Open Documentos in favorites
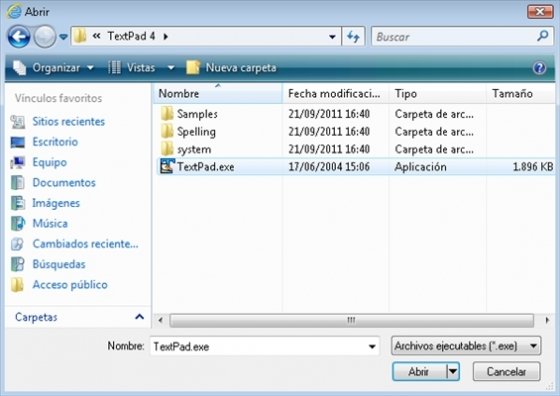Screen dimensions: 560x396 tap(64, 182)
